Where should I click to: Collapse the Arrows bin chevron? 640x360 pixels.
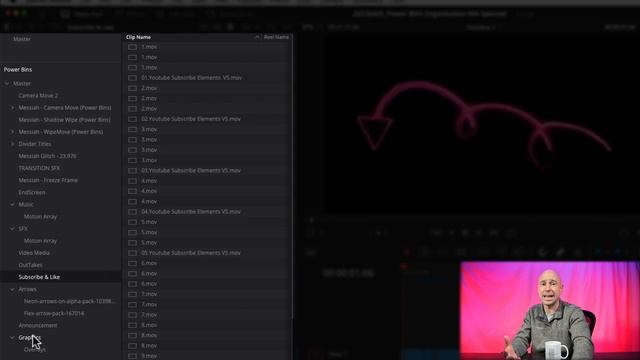(12, 289)
